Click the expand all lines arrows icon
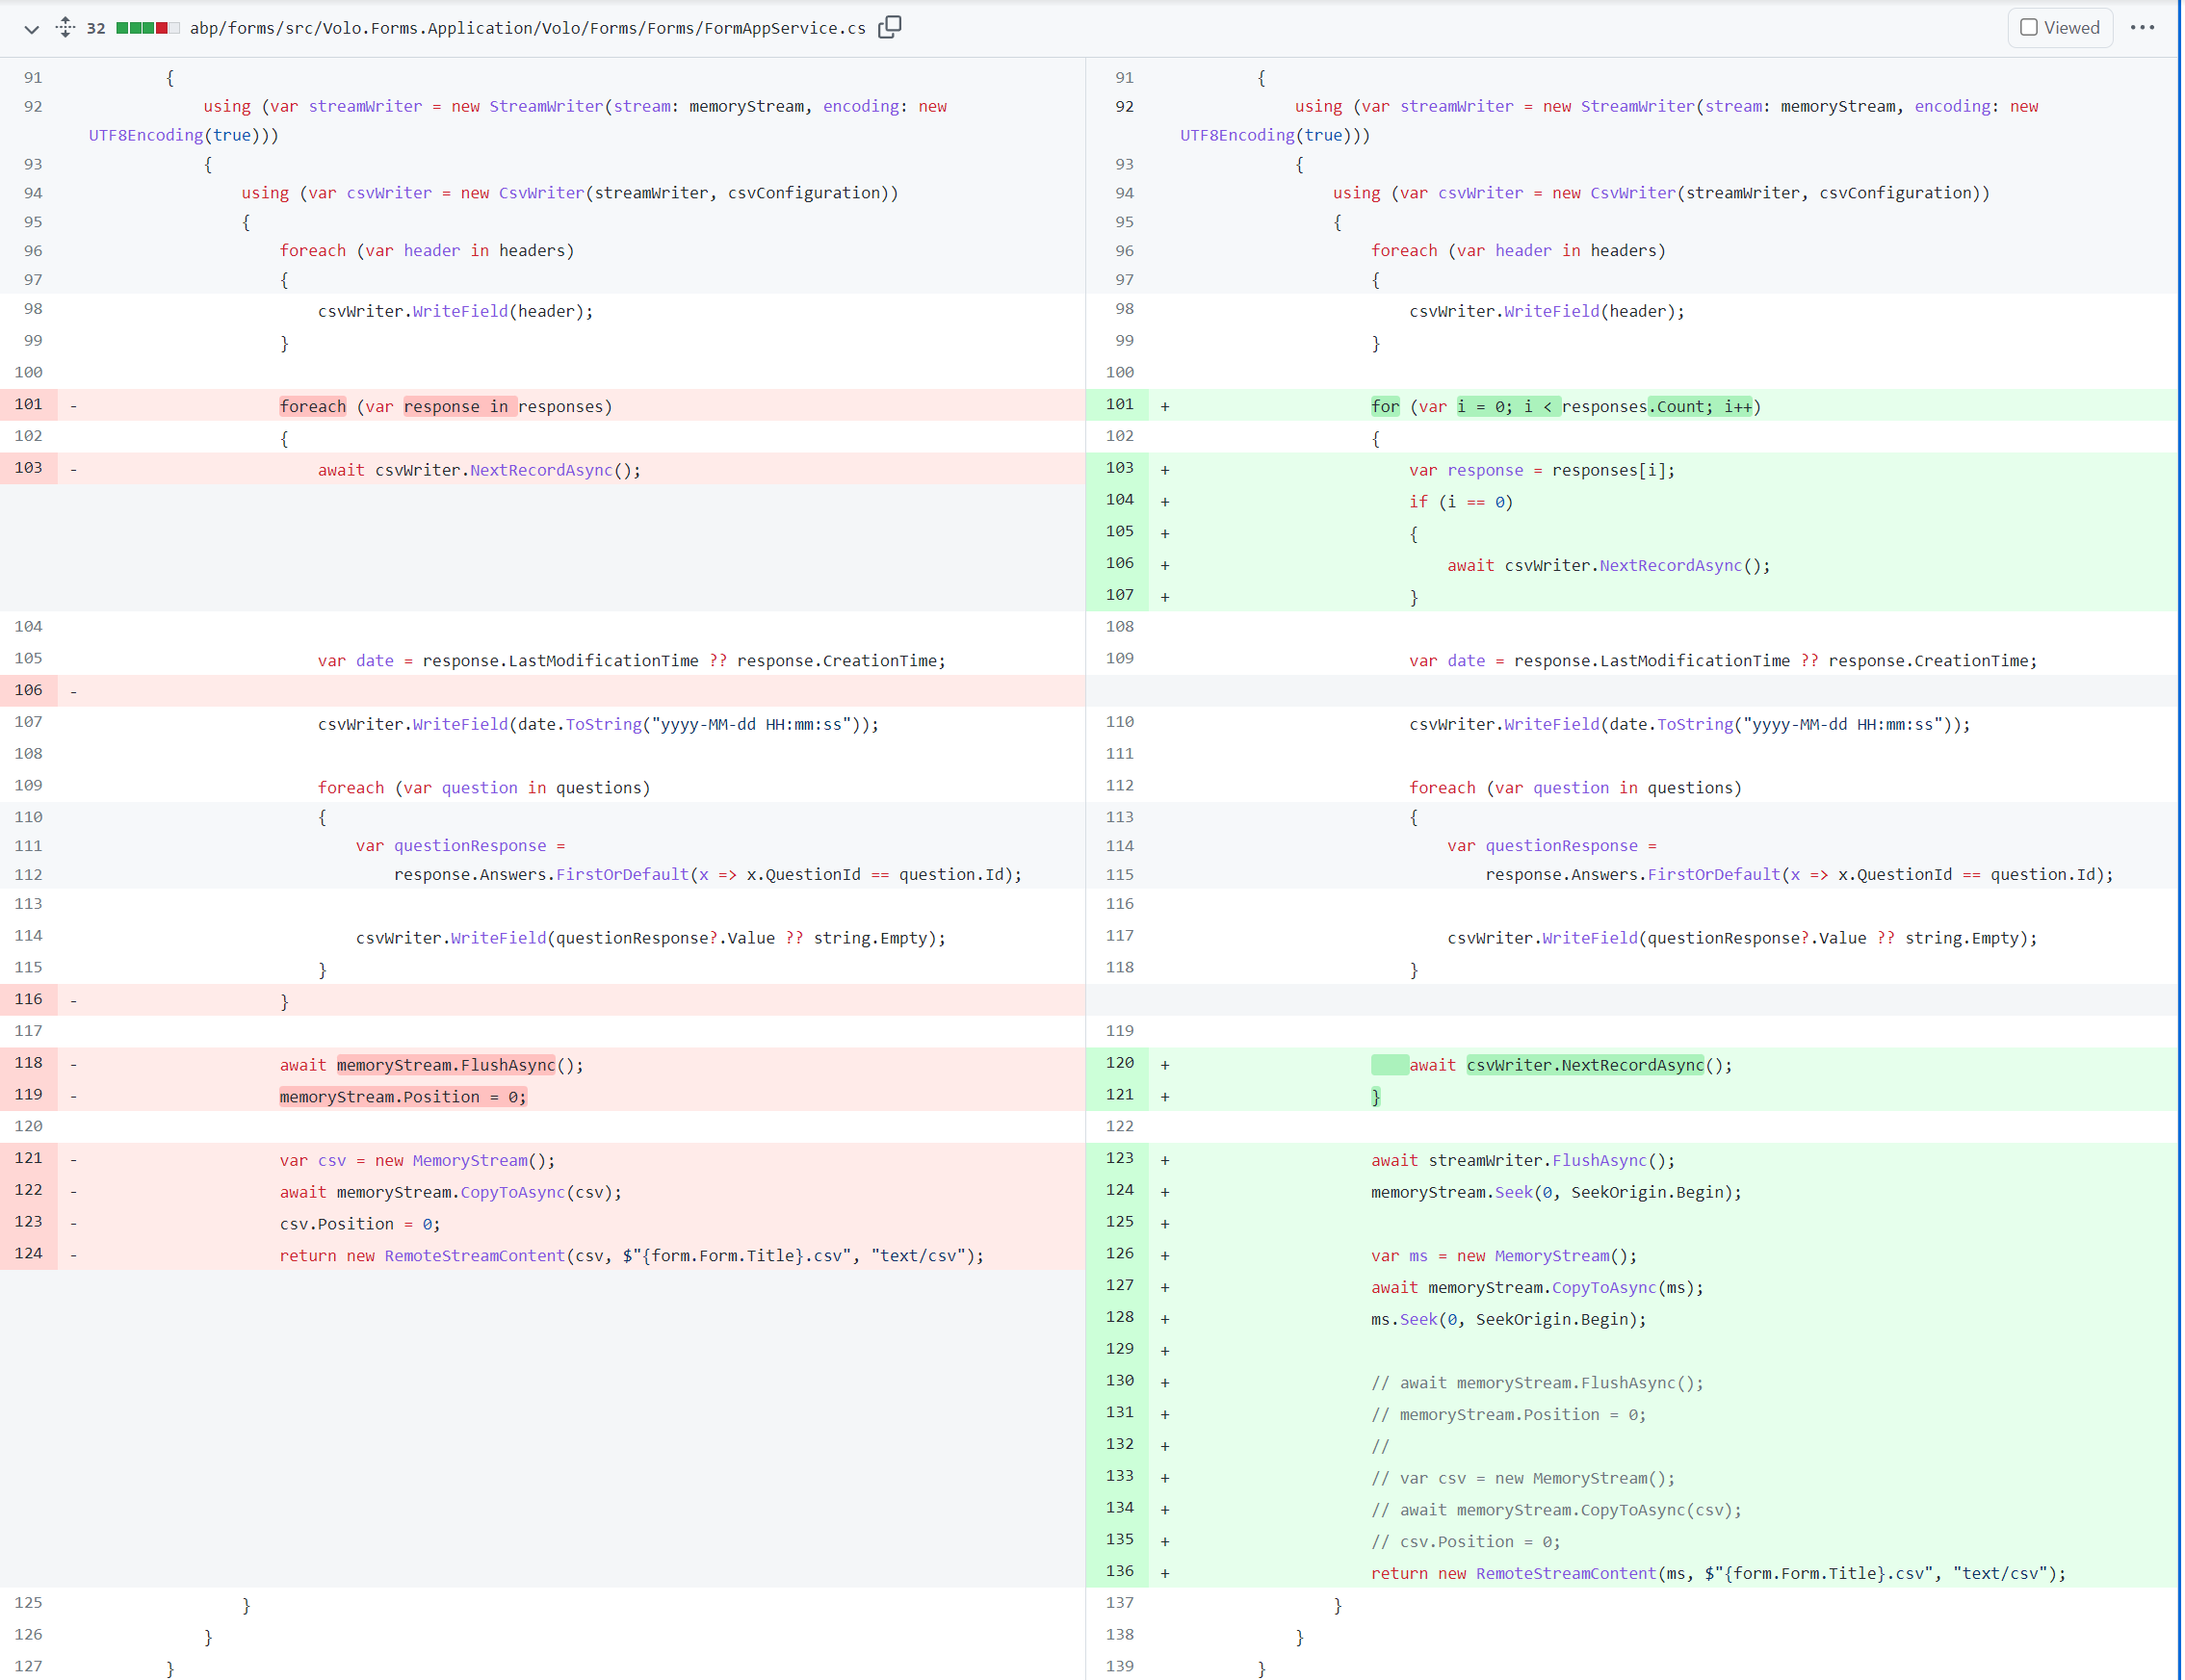Image resolution: width=2185 pixels, height=1680 pixels. point(65,27)
